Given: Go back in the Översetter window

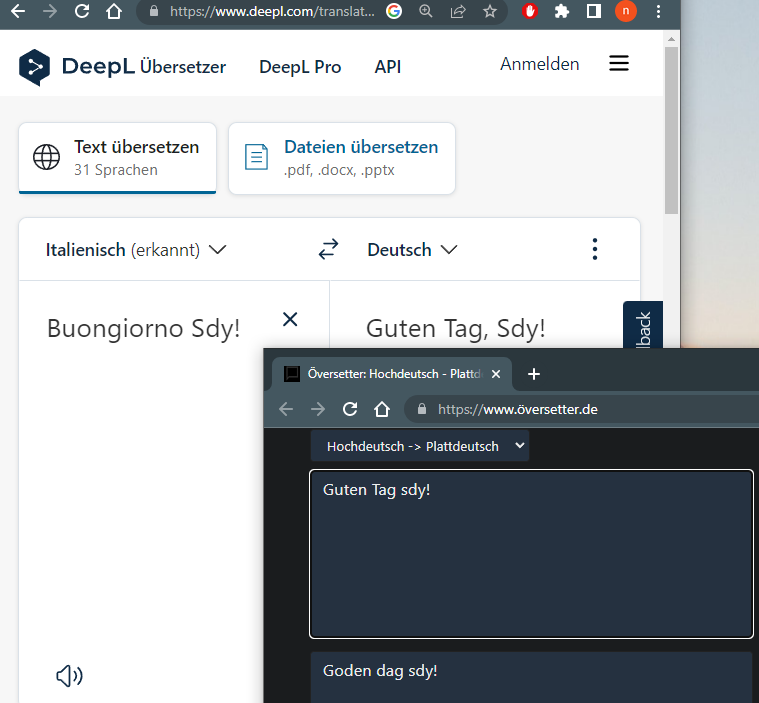Looking at the screenshot, I should [x=286, y=409].
